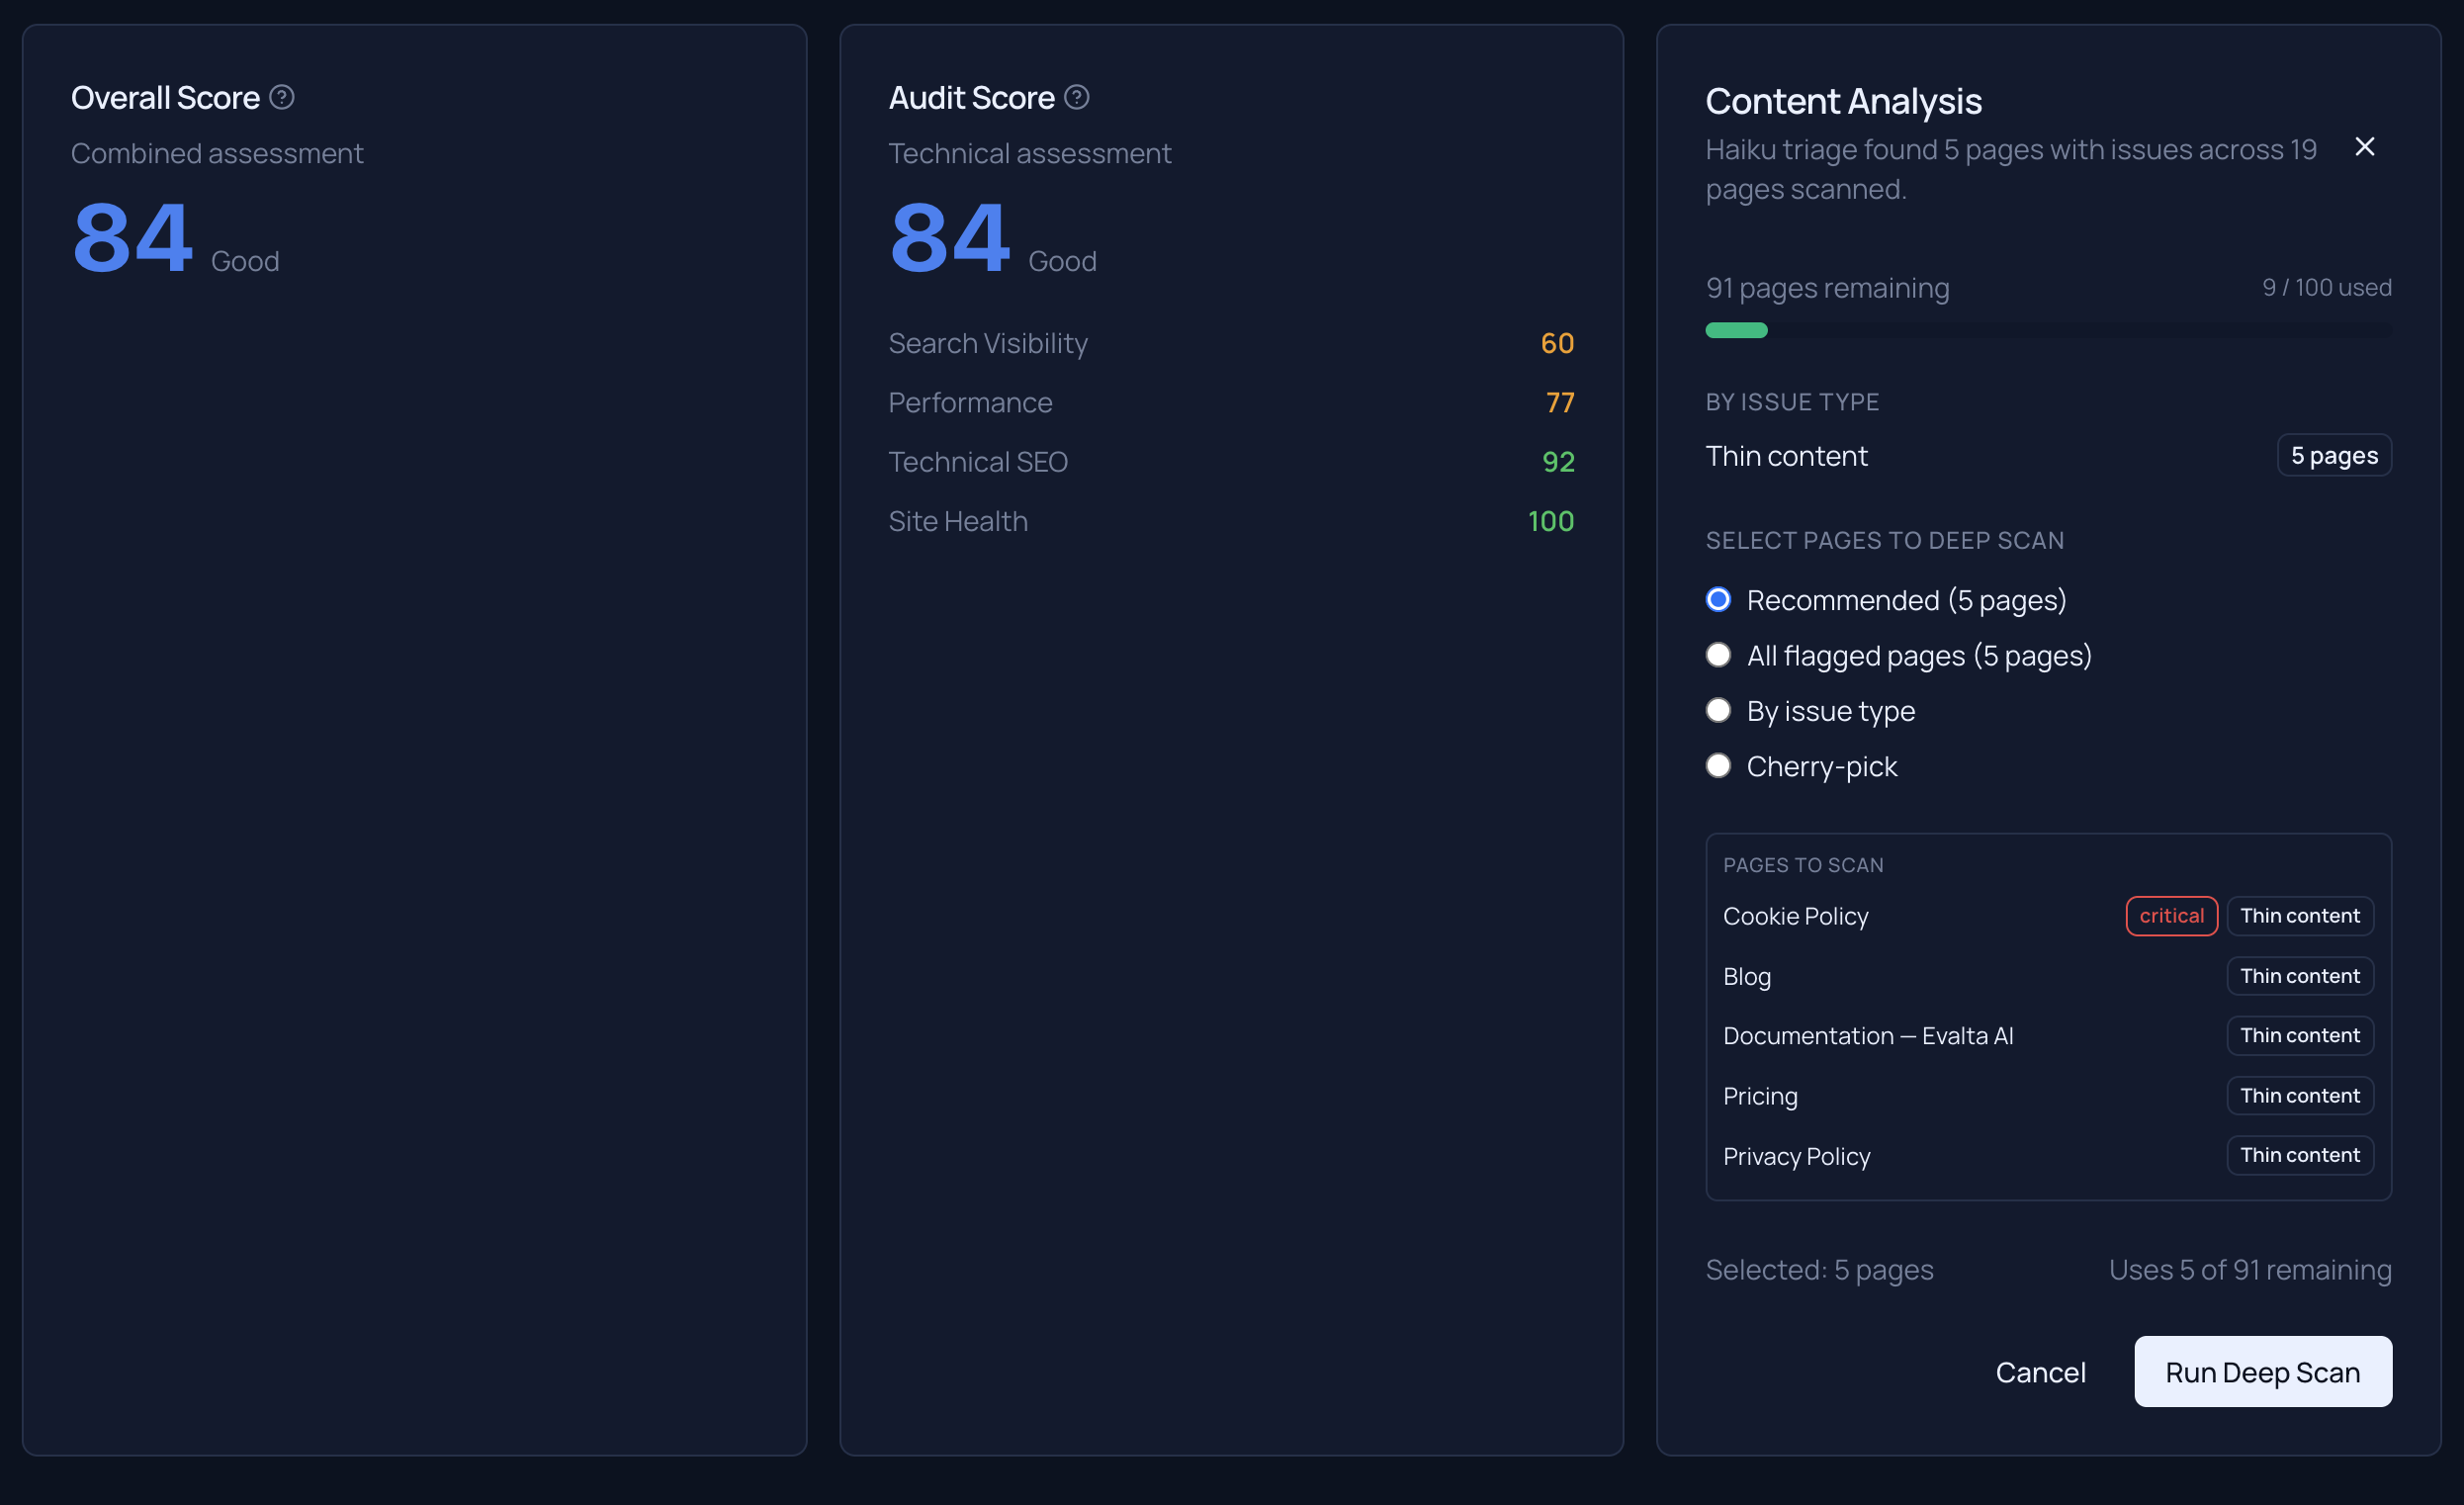The height and width of the screenshot is (1505, 2464).
Task: Click Cancel to dismiss the scan
Action: pyautogui.click(x=2041, y=1371)
